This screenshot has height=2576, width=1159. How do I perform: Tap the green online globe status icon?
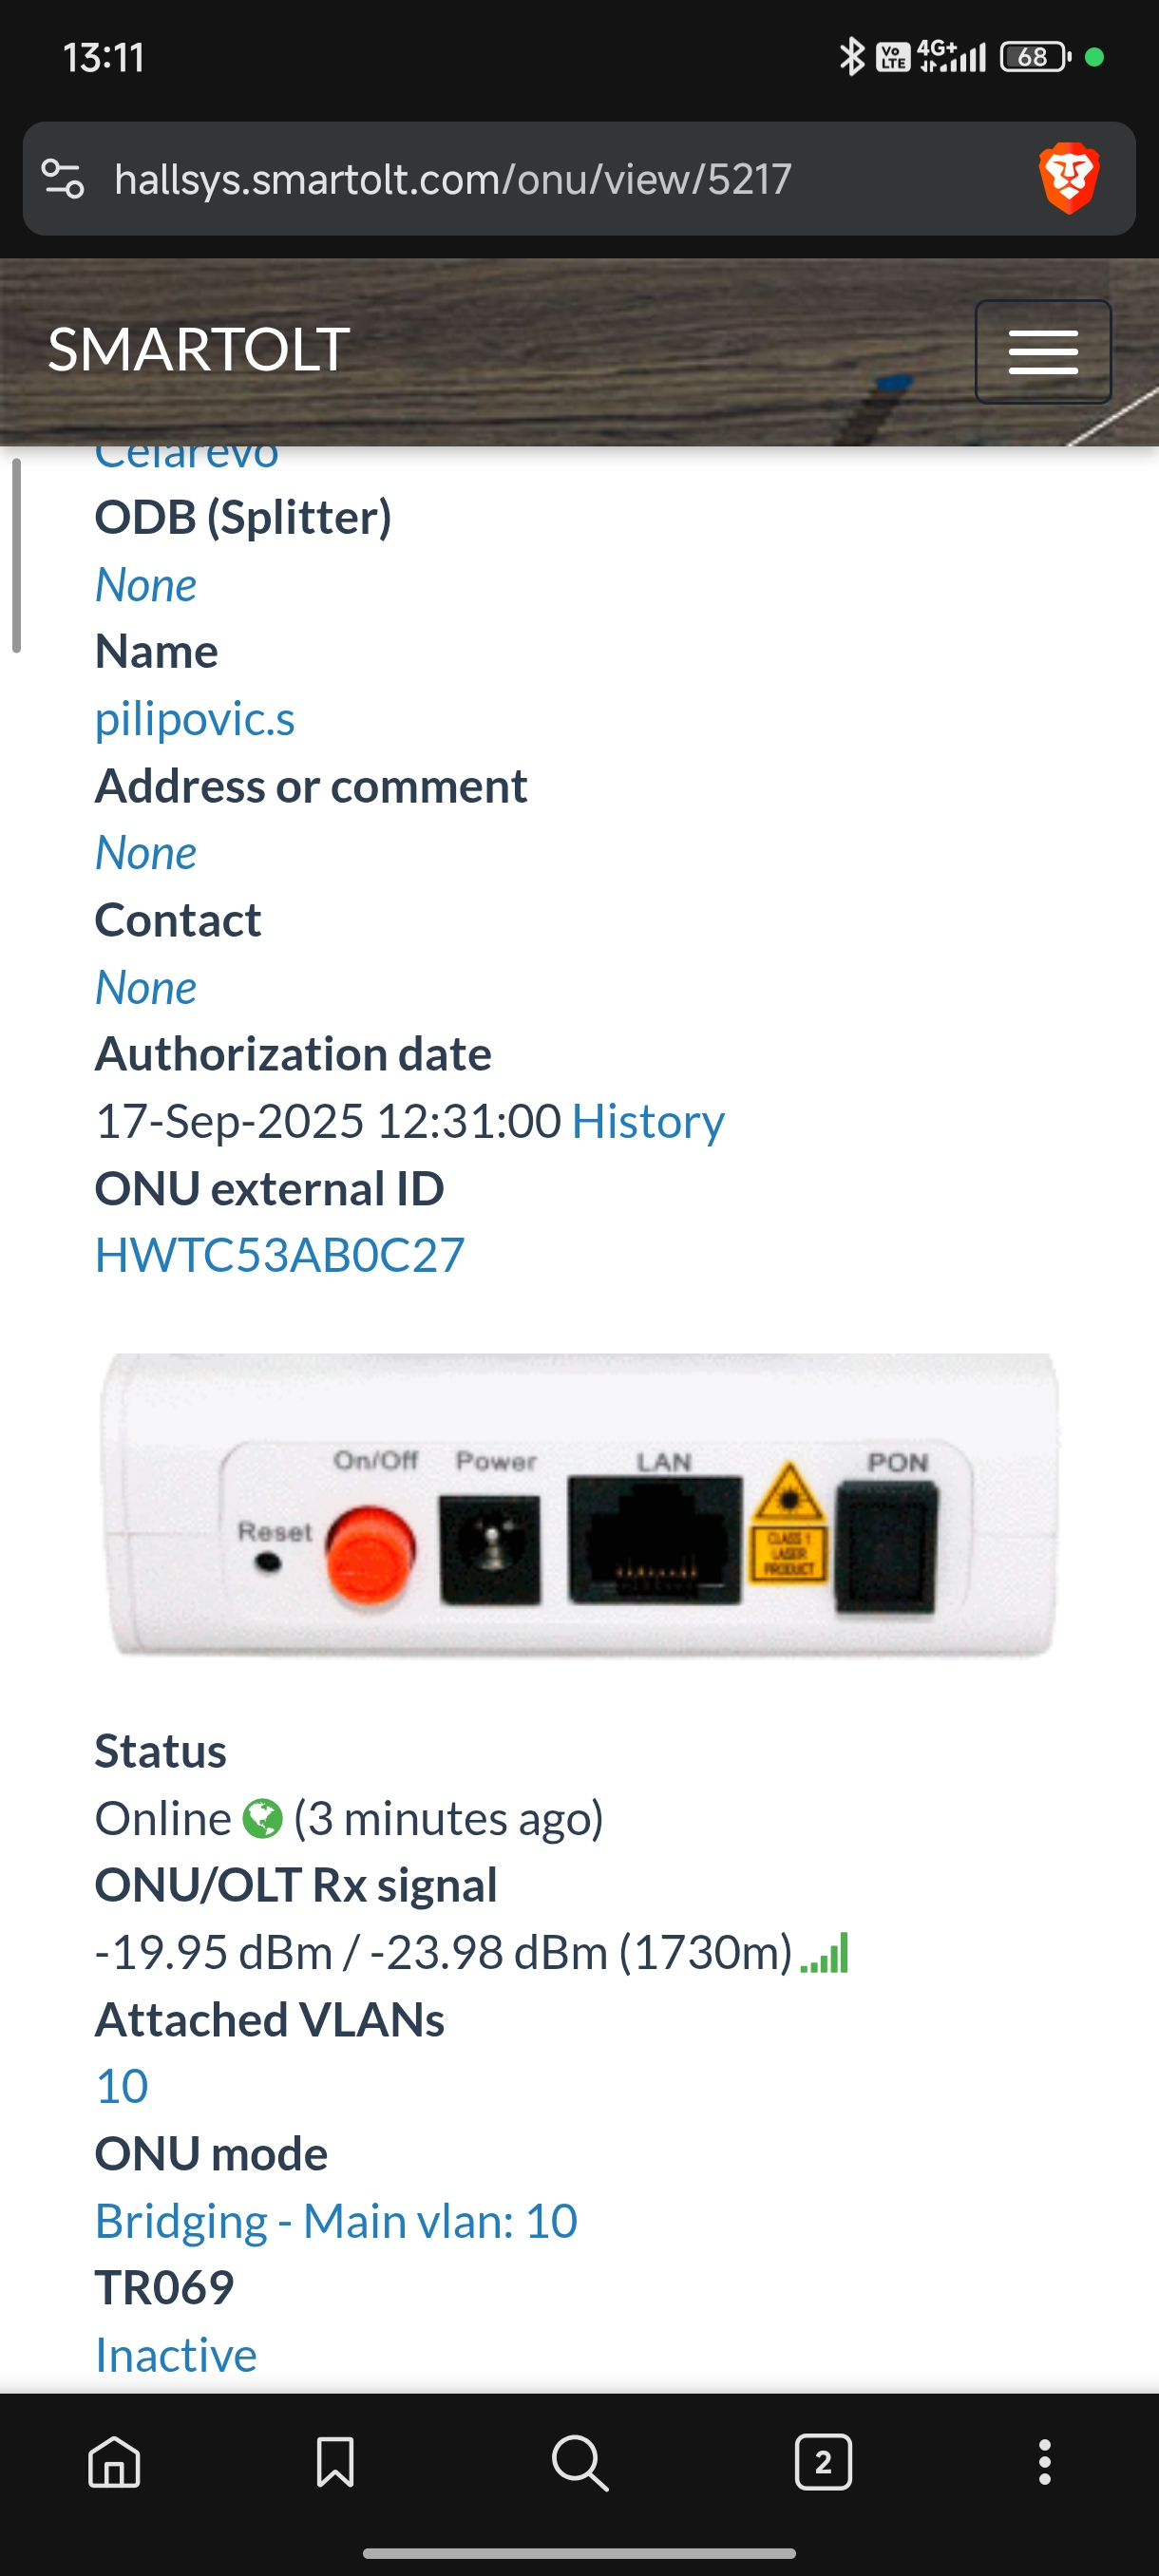263,1818
